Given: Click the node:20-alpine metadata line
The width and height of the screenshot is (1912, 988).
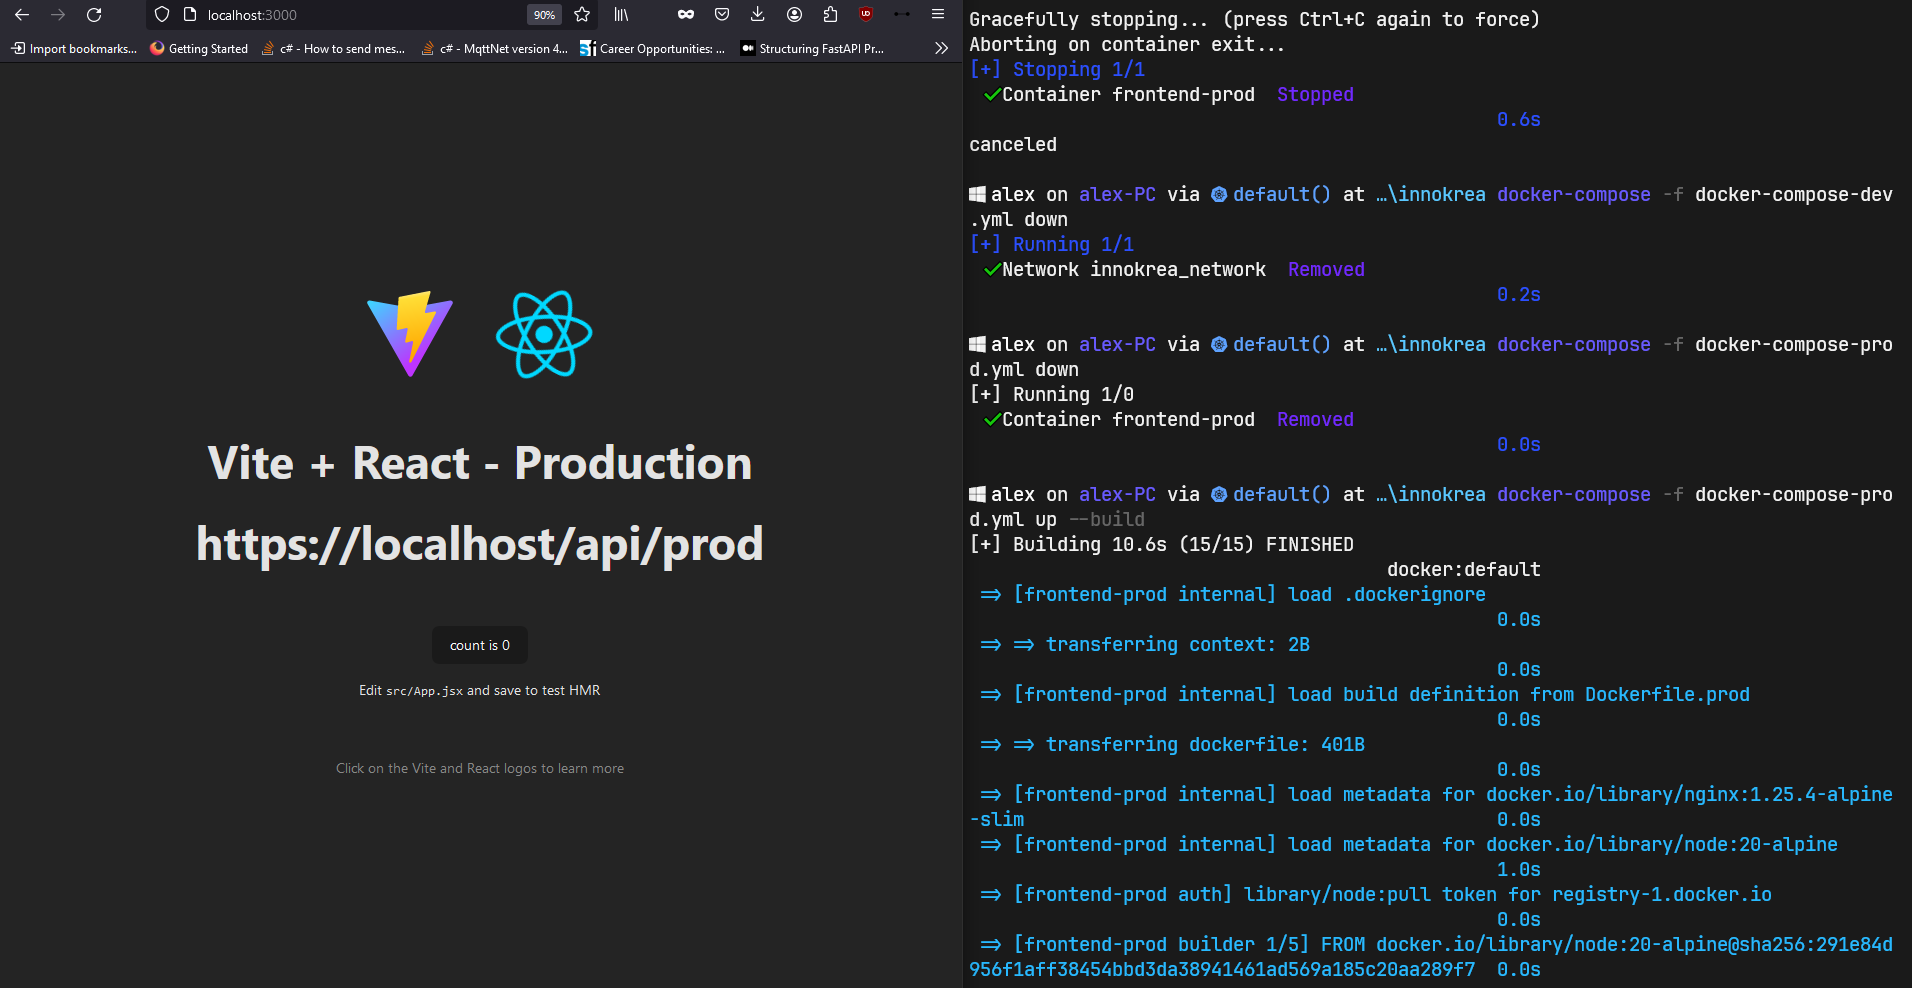Looking at the screenshot, I should click(1409, 844).
